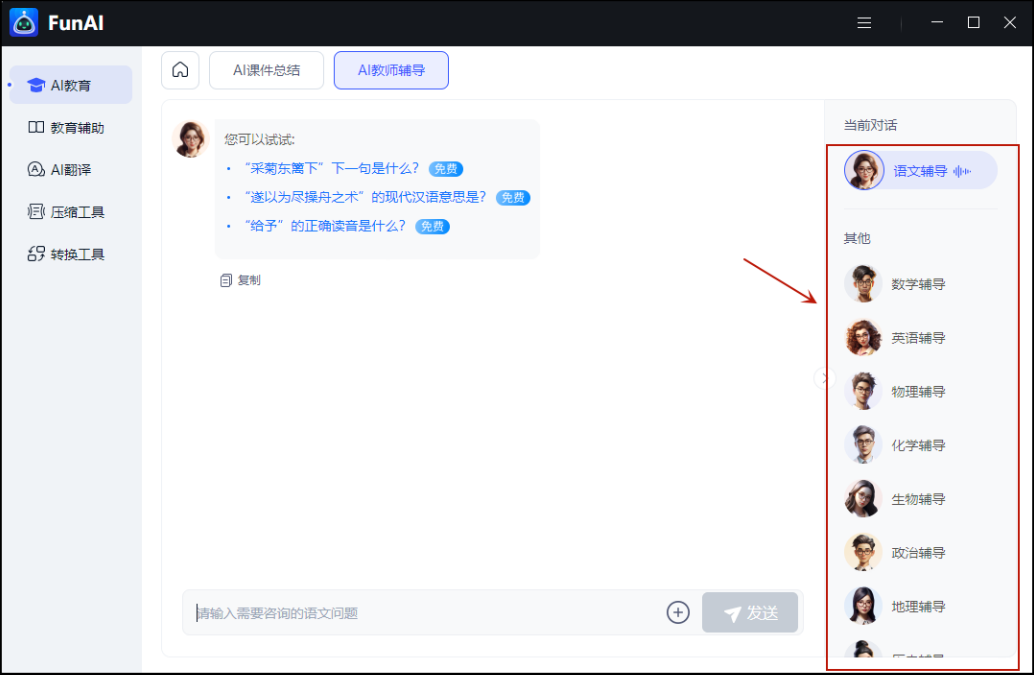The height and width of the screenshot is (675, 1034).
Task: Choose the 物理辅导 tutor
Action: point(919,392)
